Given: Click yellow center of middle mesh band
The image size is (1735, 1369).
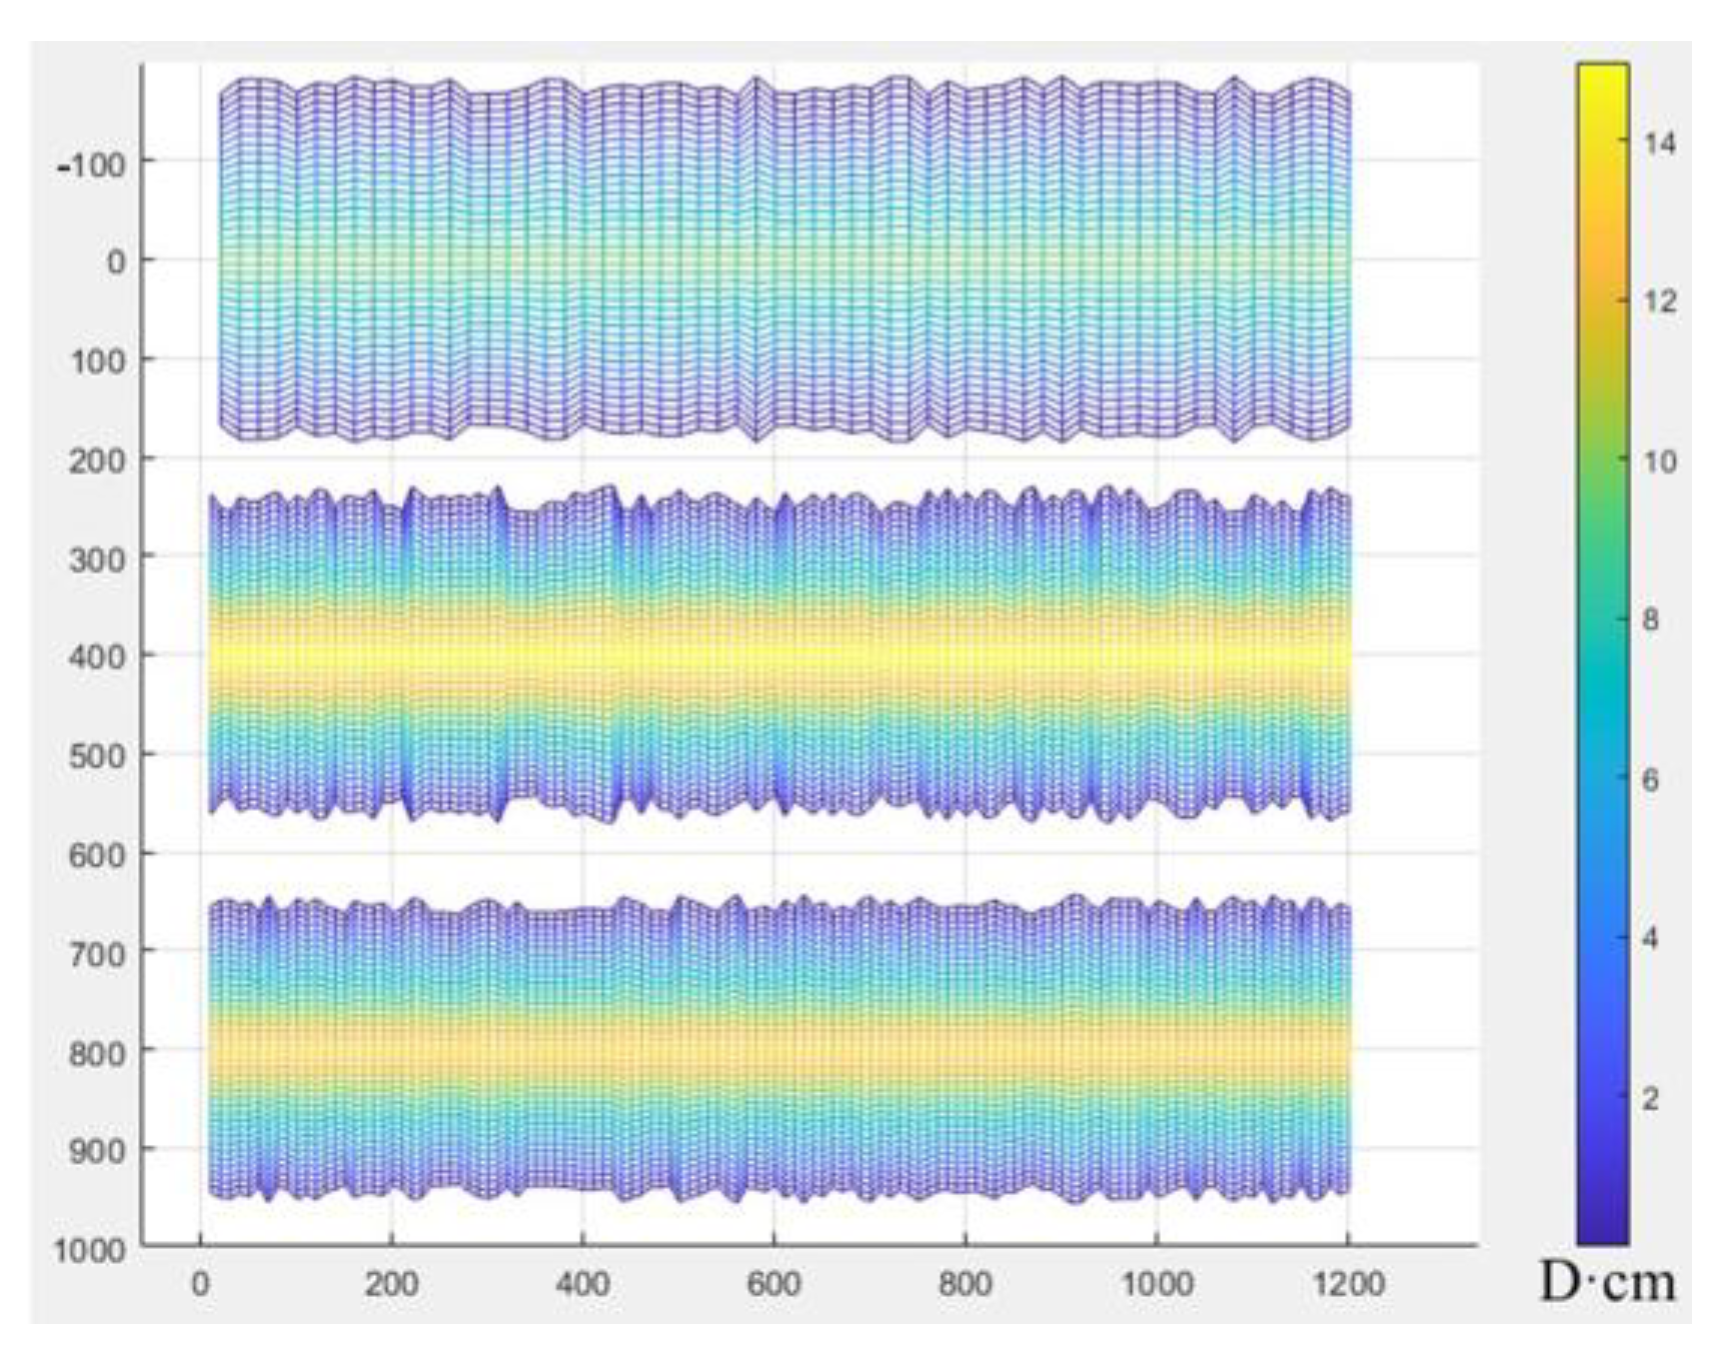Looking at the screenshot, I should pos(780,655).
